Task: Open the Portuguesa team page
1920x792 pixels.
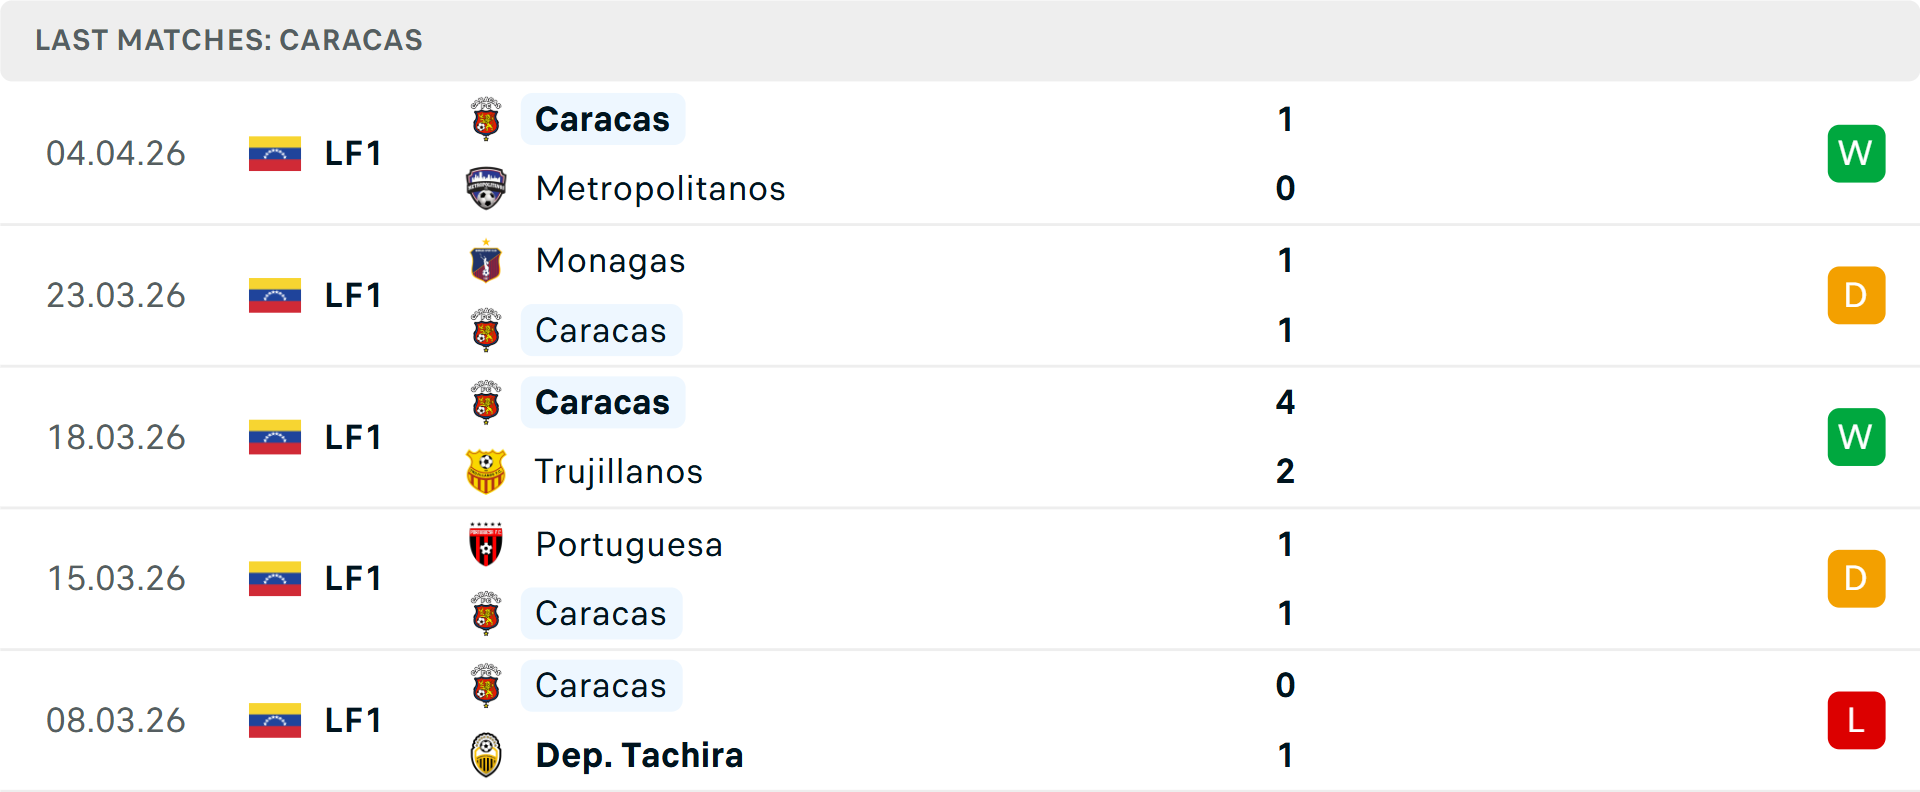Action: [x=629, y=545]
